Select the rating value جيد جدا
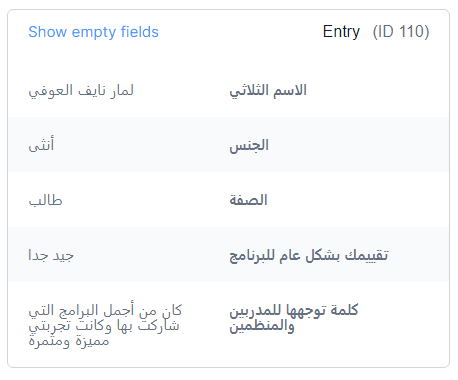This screenshot has width=458, height=380. [51, 255]
